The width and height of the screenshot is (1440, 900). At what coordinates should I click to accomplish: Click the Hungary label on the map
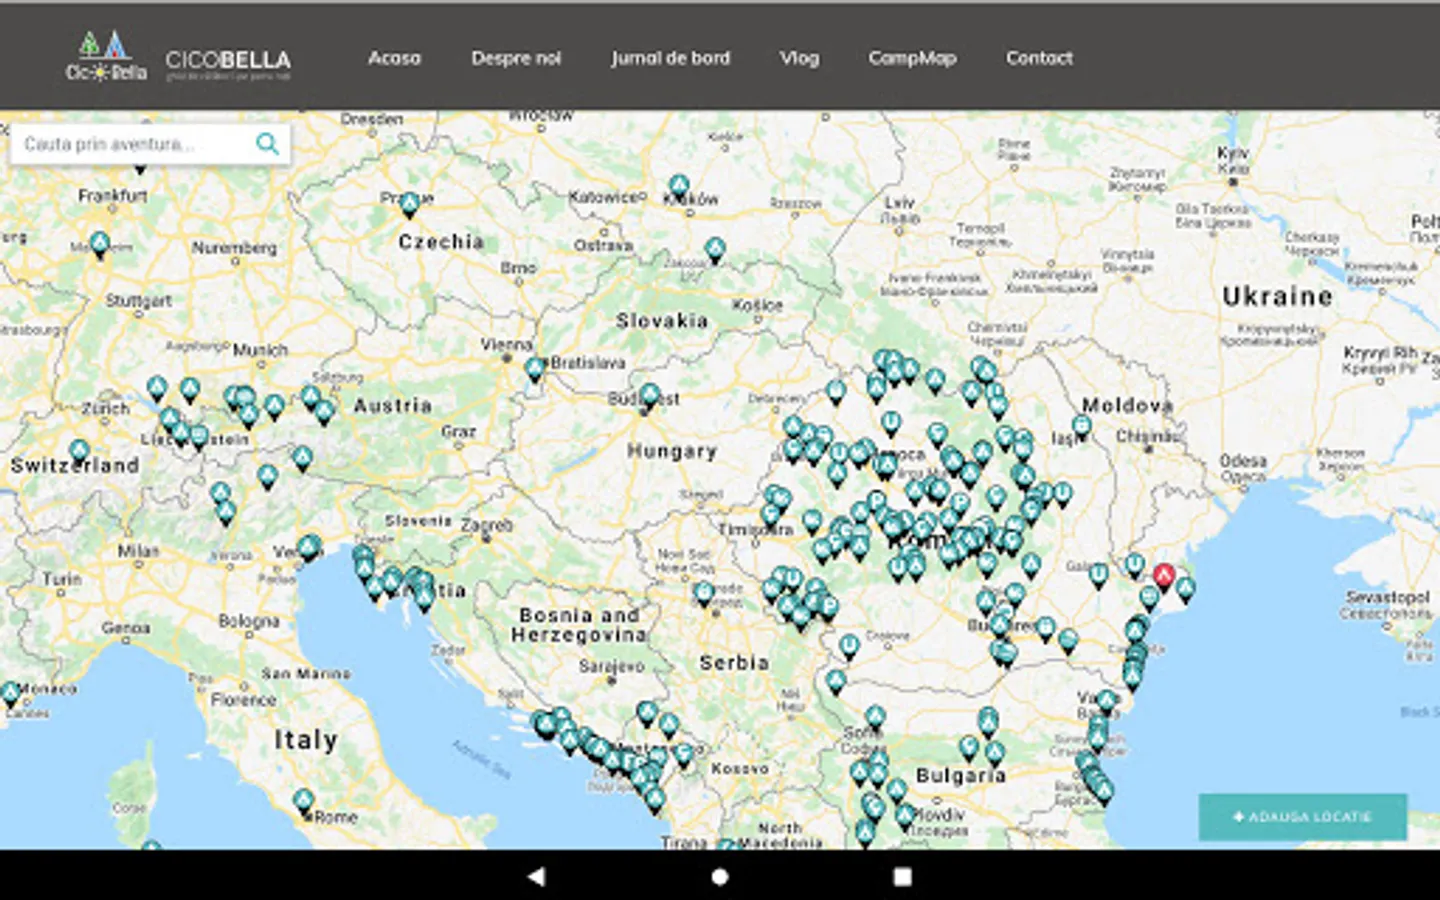click(x=672, y=451)
